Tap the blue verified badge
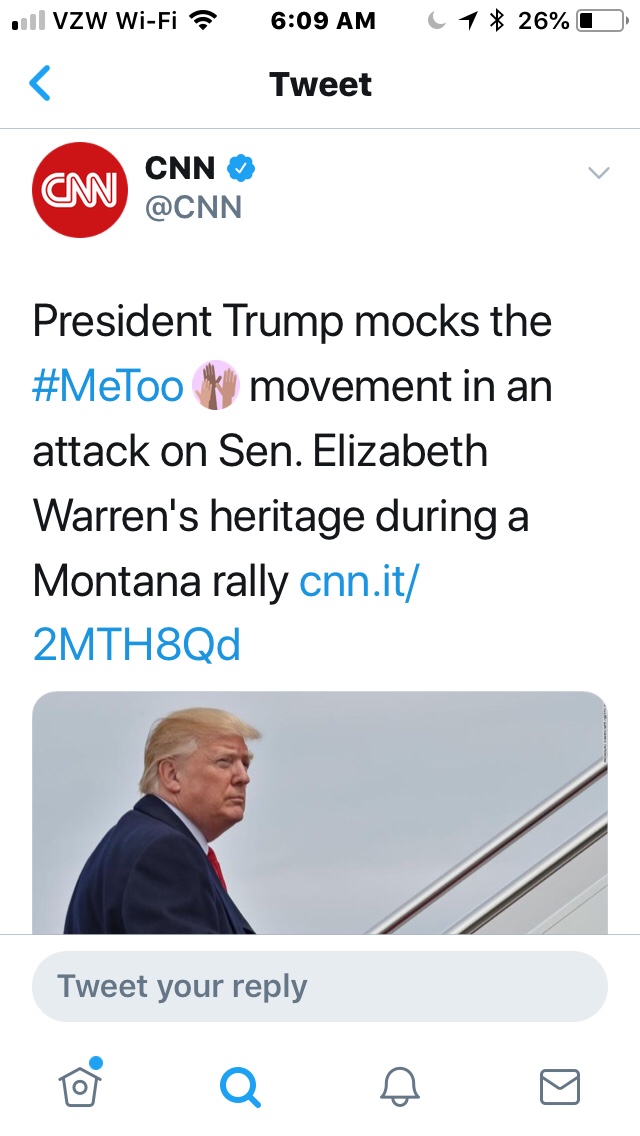The height and width of the screenshot is (1136, 640). (240, 169)
